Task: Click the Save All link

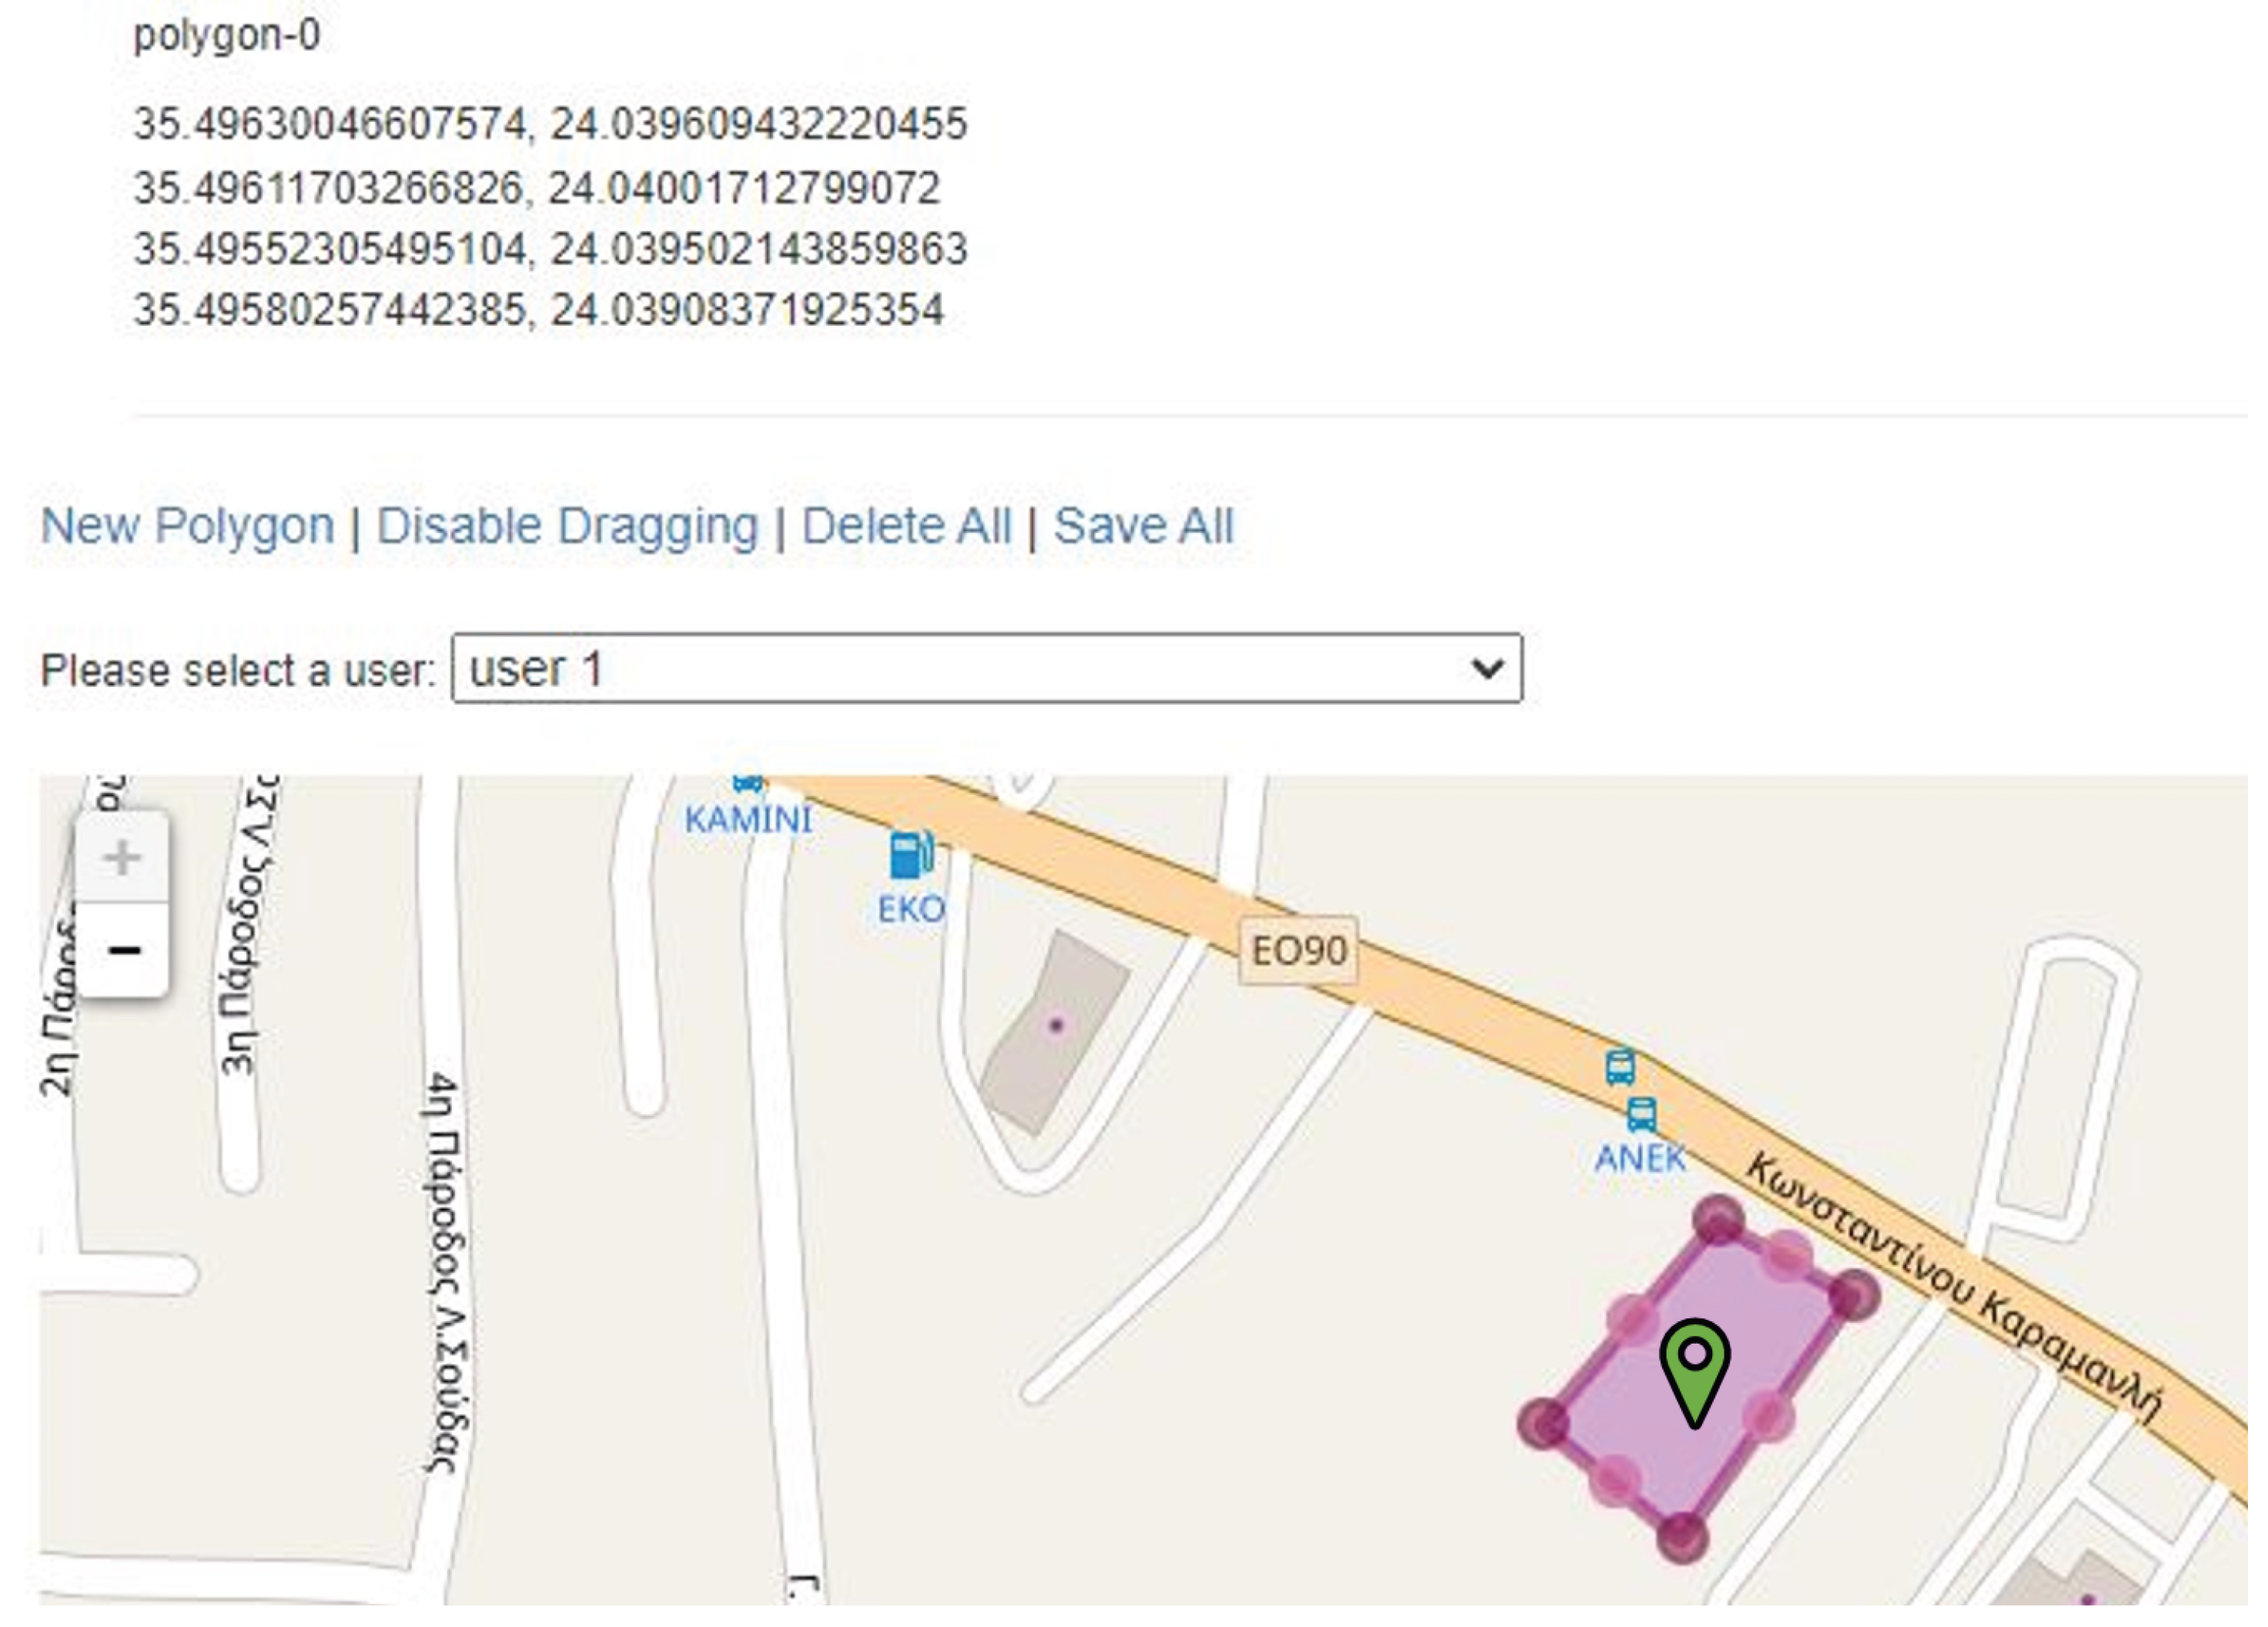Action: click(1143, 526)
